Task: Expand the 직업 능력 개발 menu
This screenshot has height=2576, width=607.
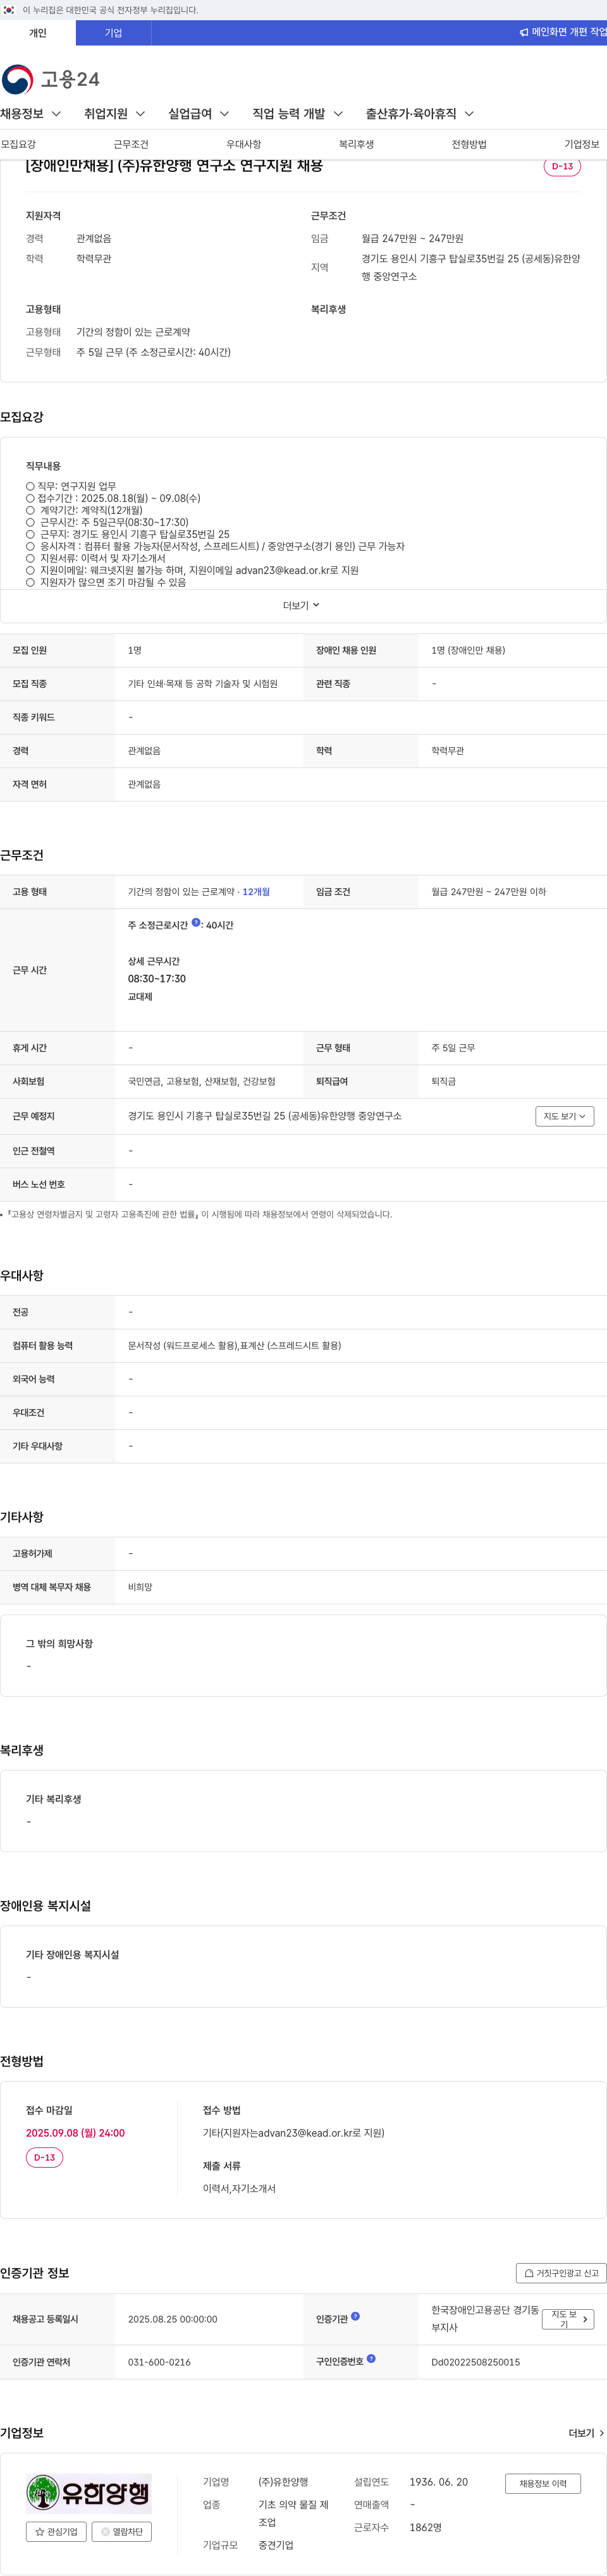Action: pyautogui.click(x=298, y=114)
